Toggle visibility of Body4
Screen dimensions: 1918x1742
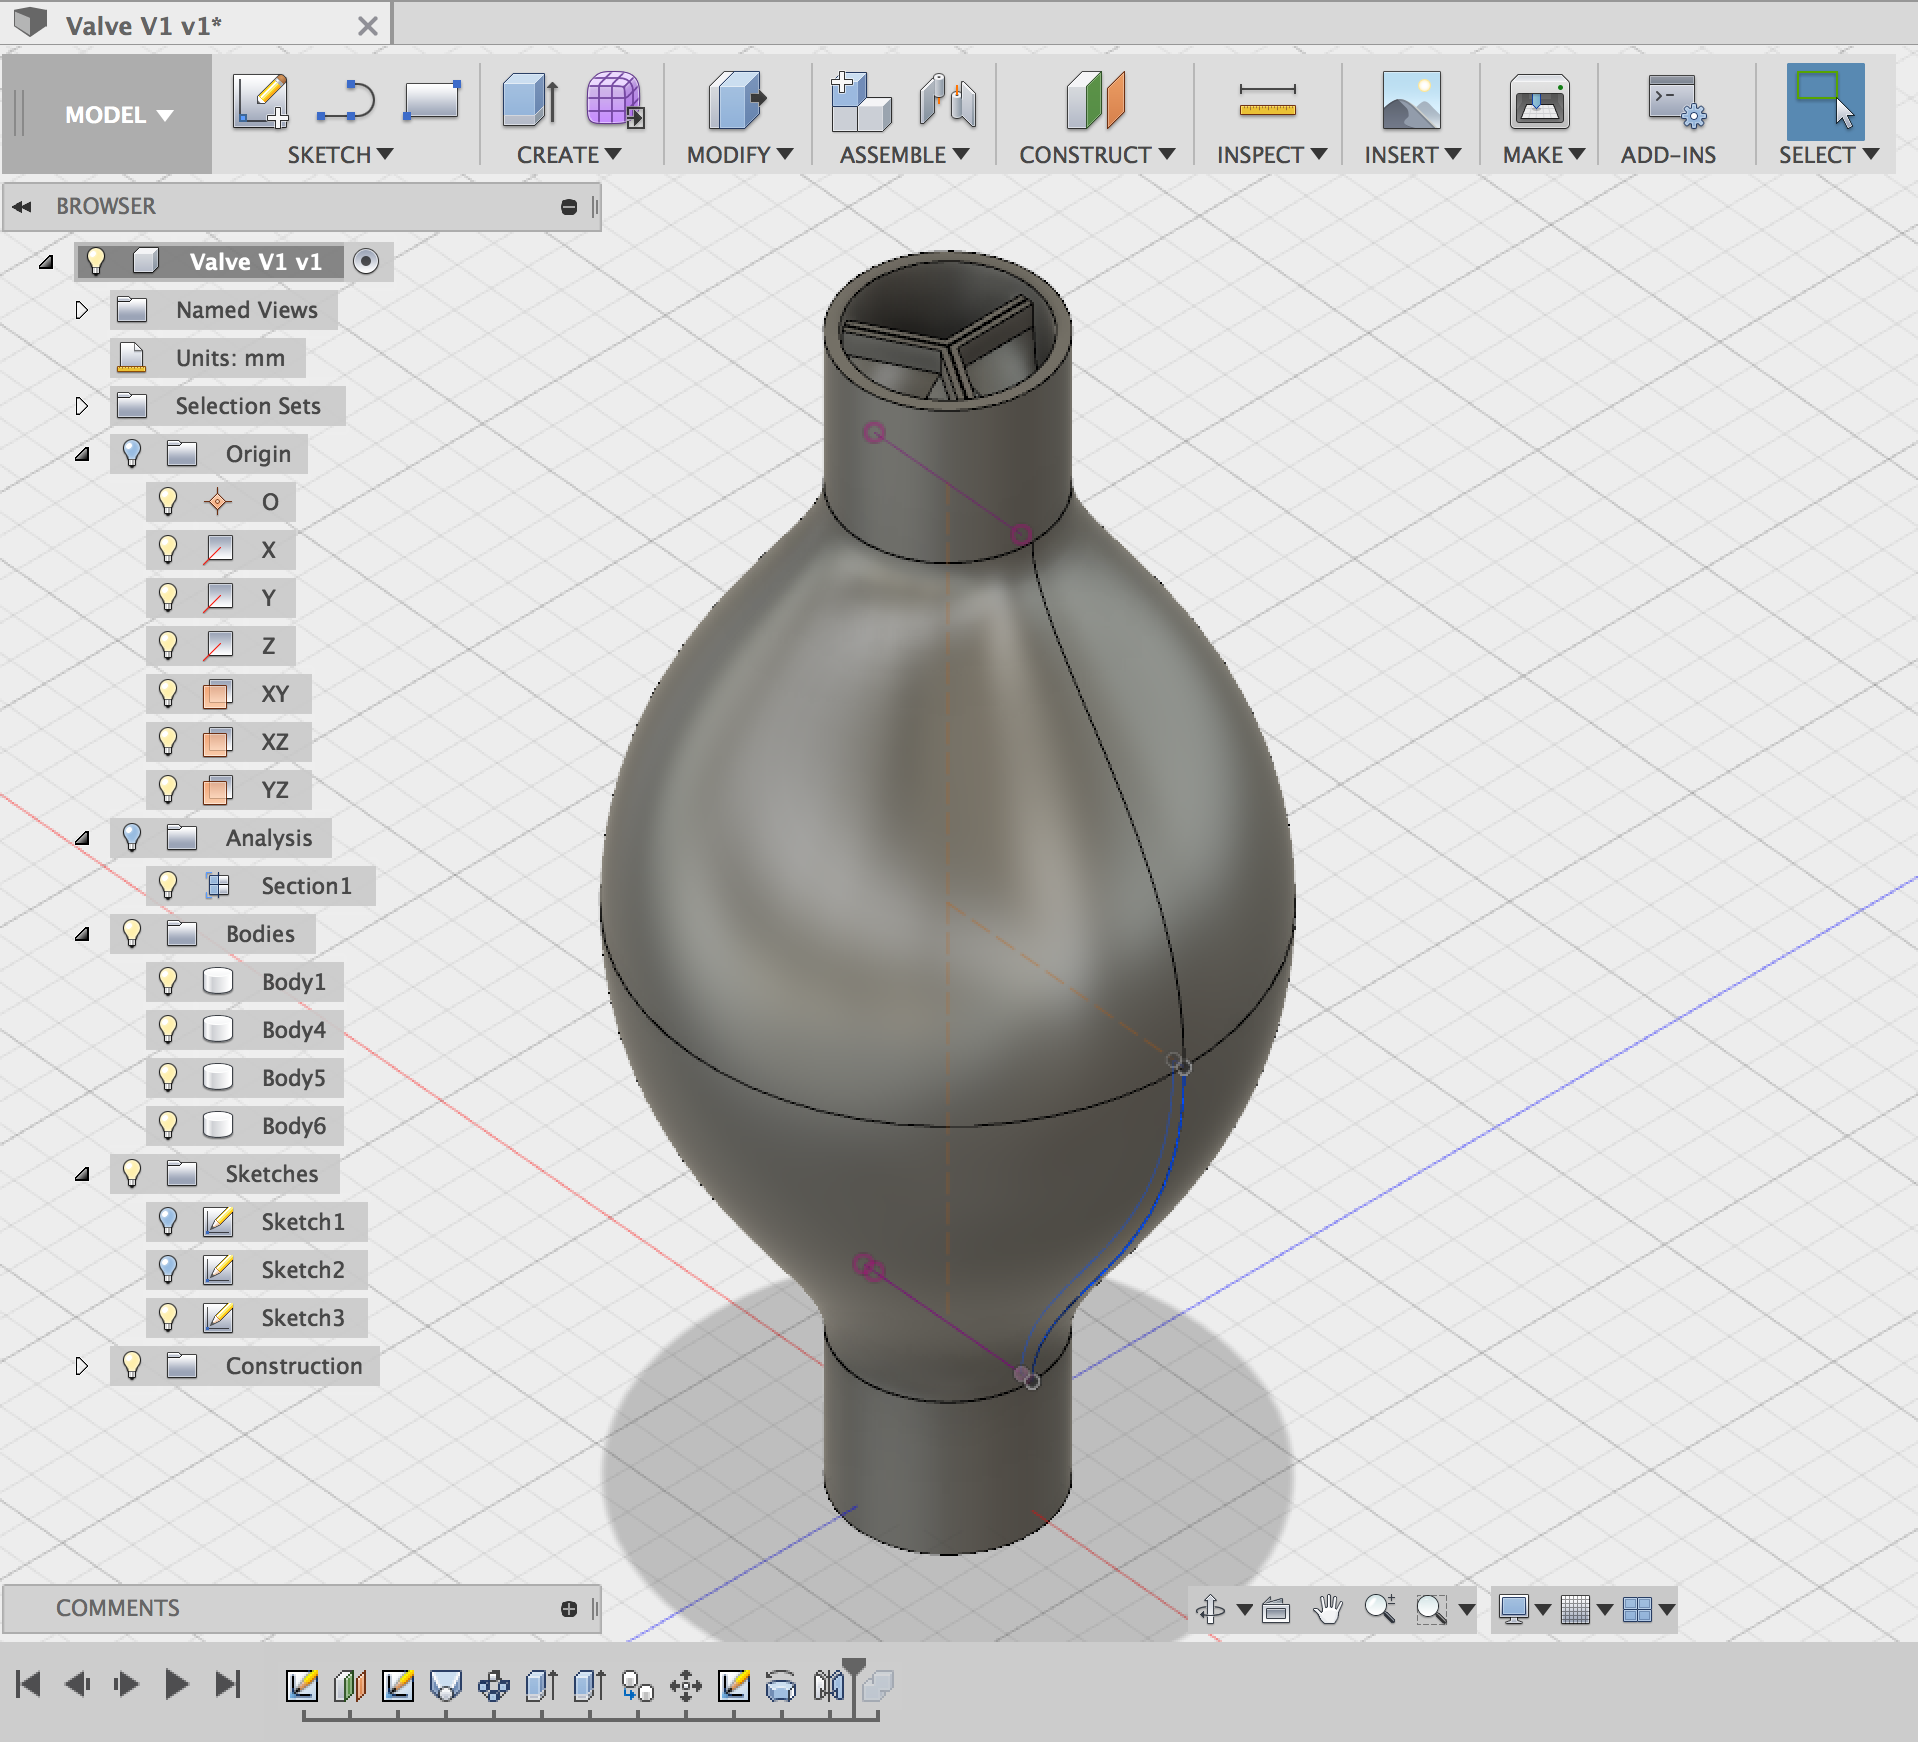[x=168, y=1030]
